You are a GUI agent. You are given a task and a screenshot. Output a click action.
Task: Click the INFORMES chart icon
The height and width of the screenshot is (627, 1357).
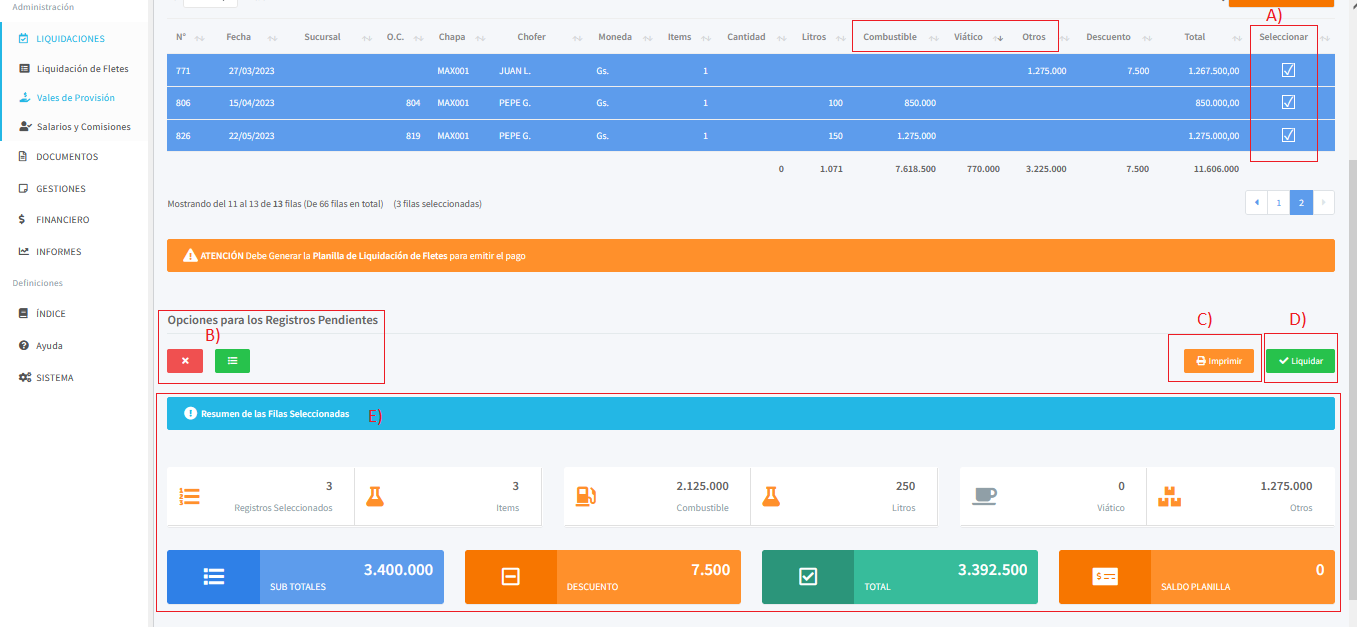click(23, 252)
